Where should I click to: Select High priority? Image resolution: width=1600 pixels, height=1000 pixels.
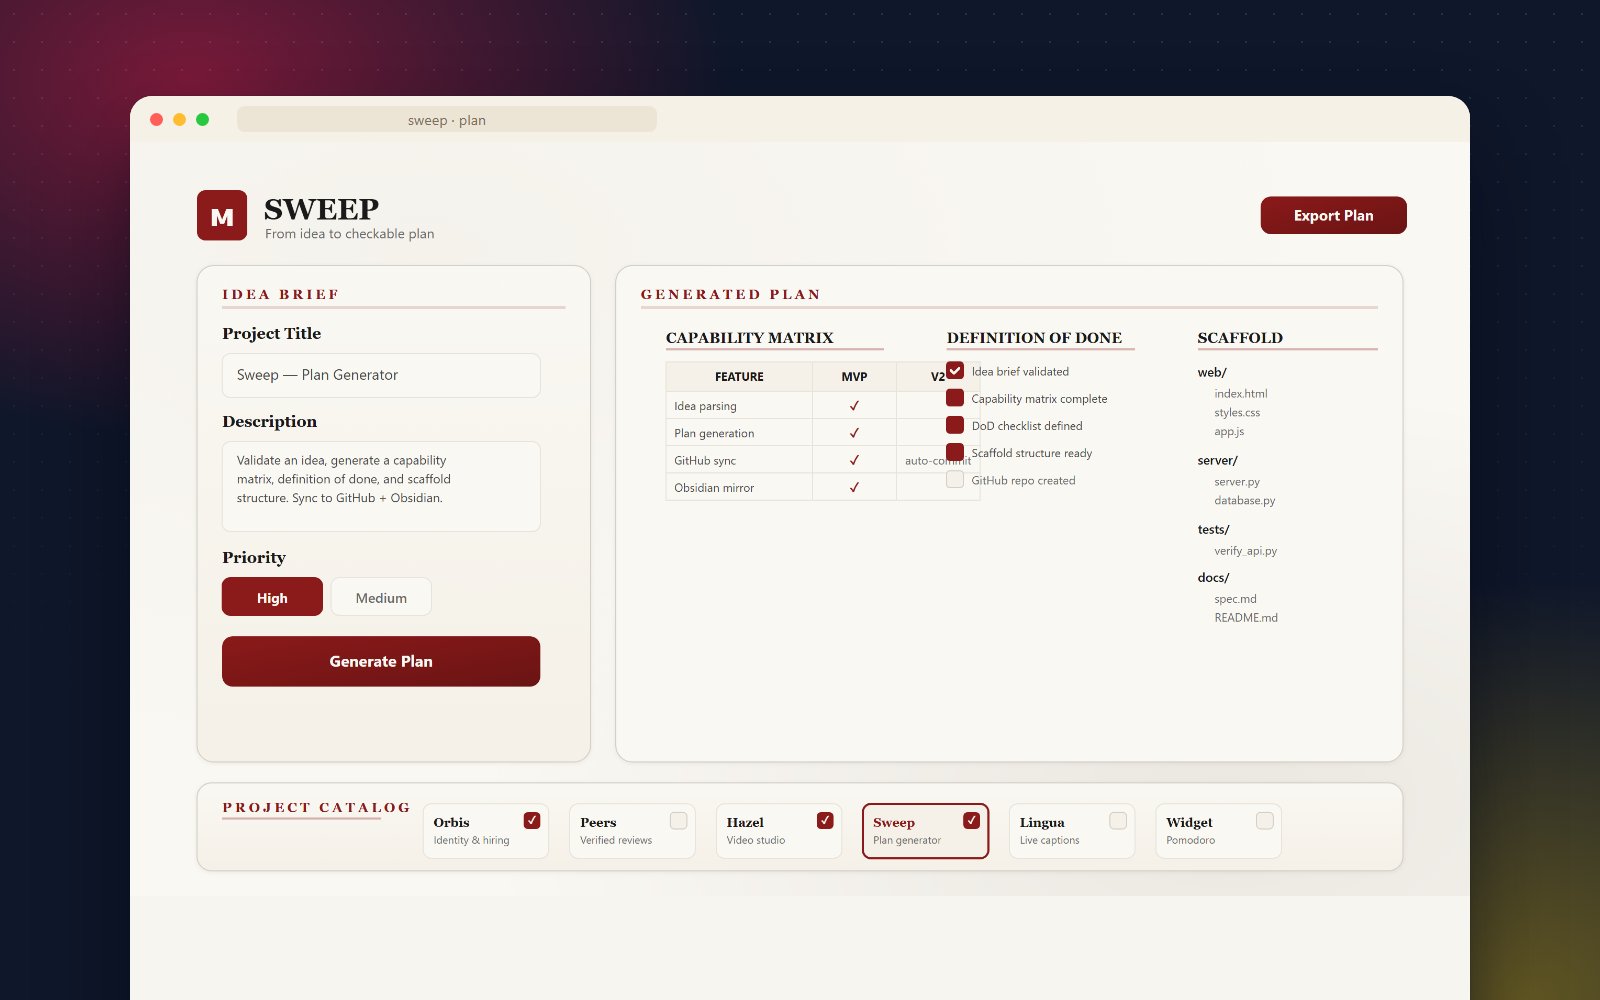(x=272, y=597)
